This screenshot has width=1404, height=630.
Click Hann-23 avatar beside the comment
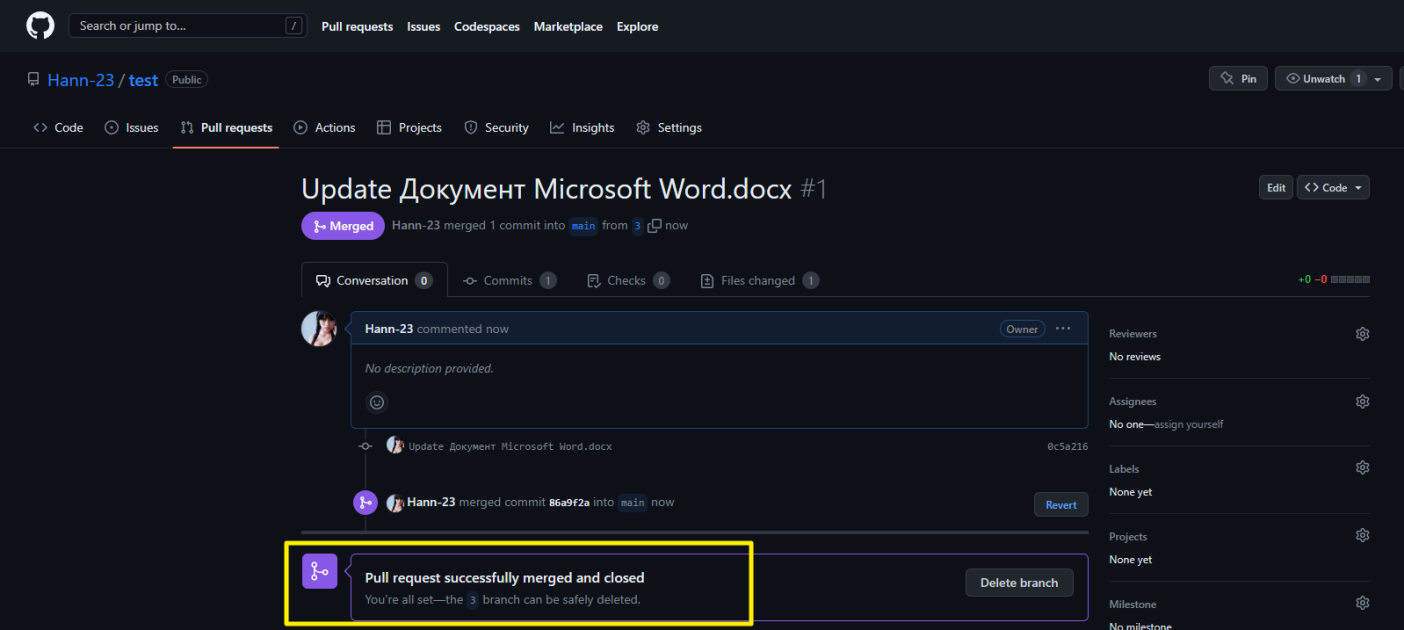[318, 328]
